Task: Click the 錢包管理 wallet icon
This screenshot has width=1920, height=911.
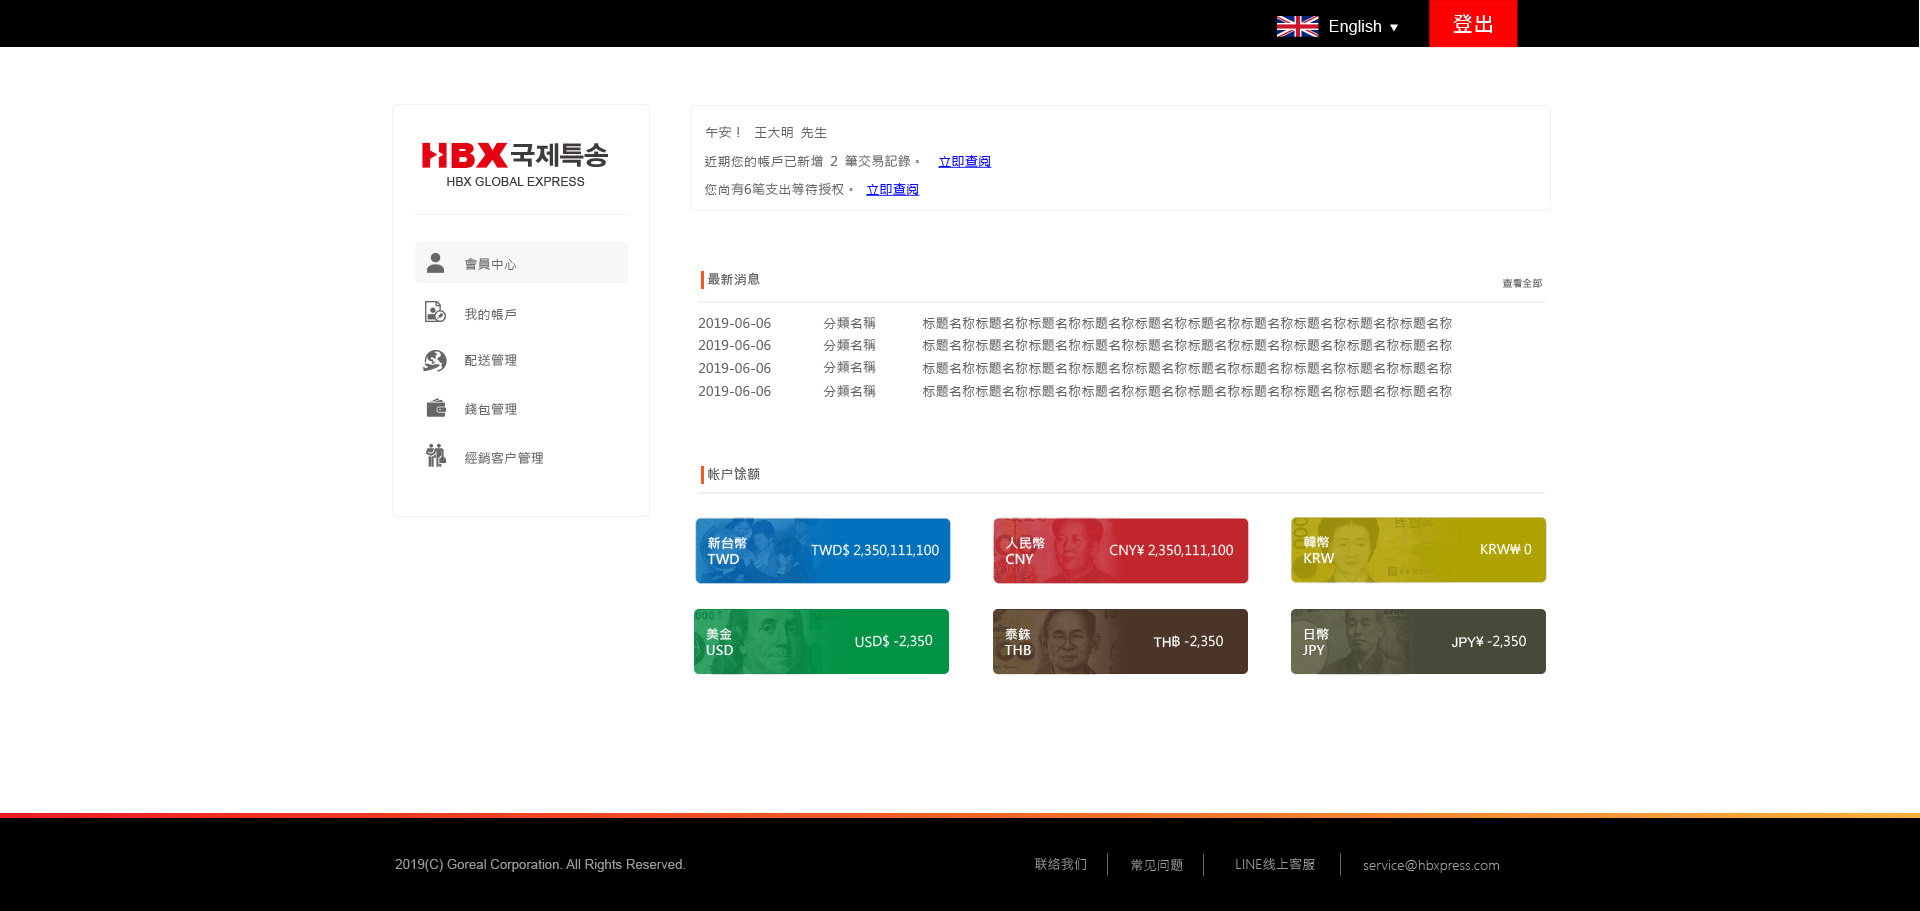Action: [436, 408]
